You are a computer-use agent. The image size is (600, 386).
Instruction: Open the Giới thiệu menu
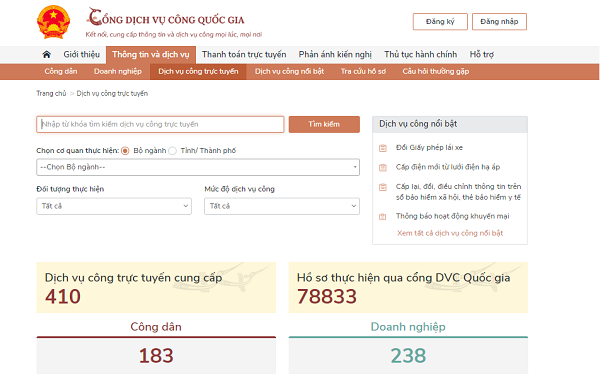[82, 54]
